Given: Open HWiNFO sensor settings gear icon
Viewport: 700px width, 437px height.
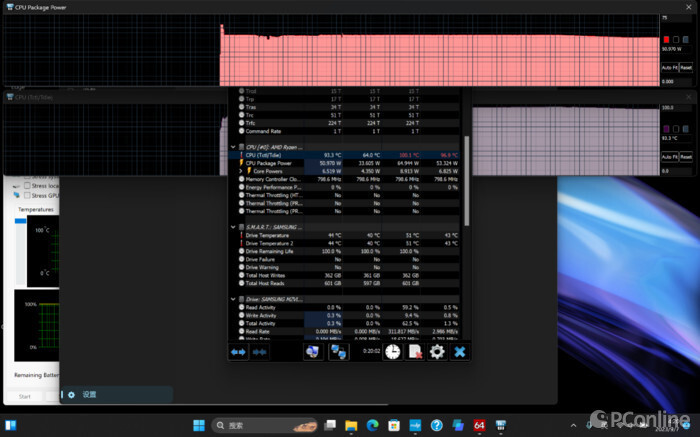Looking at the screenshot, I should (x=437, y=352).
